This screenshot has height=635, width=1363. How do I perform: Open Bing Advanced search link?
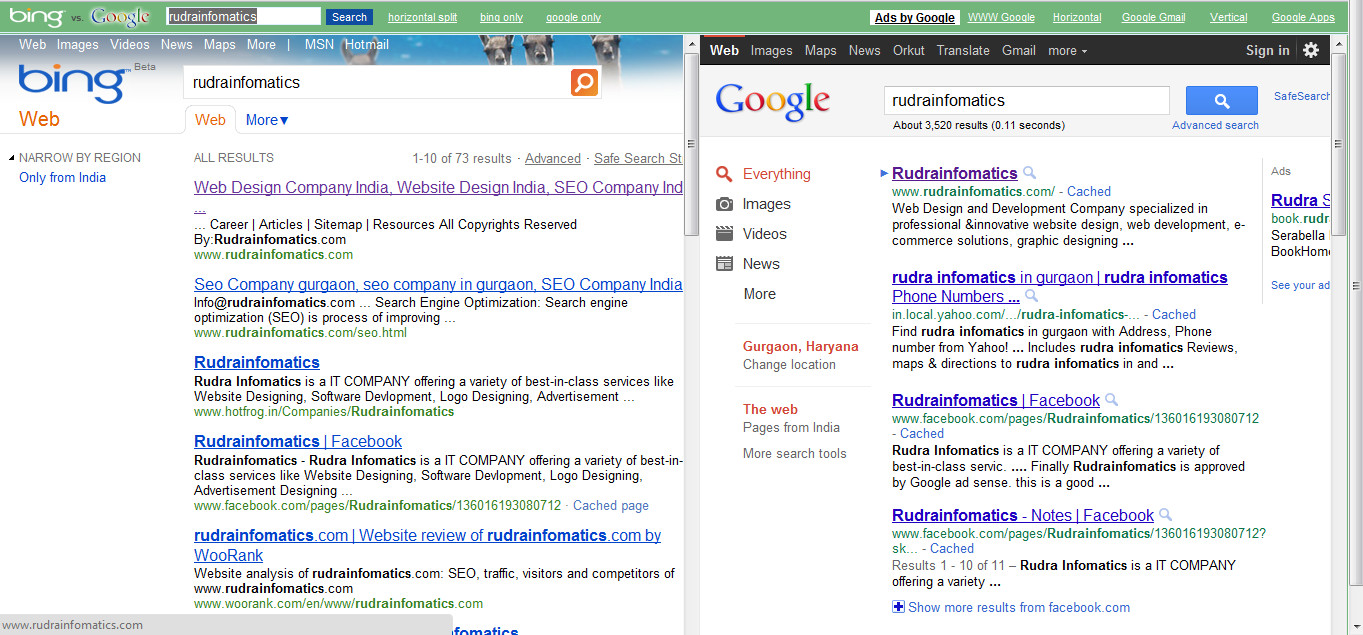click(553, 158)
